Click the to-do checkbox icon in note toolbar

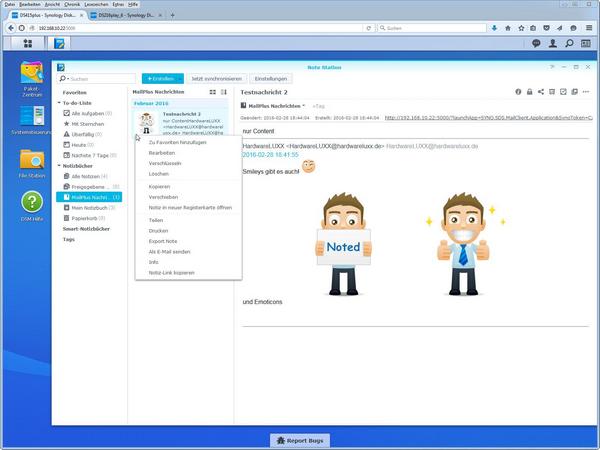tap(563, 92)
